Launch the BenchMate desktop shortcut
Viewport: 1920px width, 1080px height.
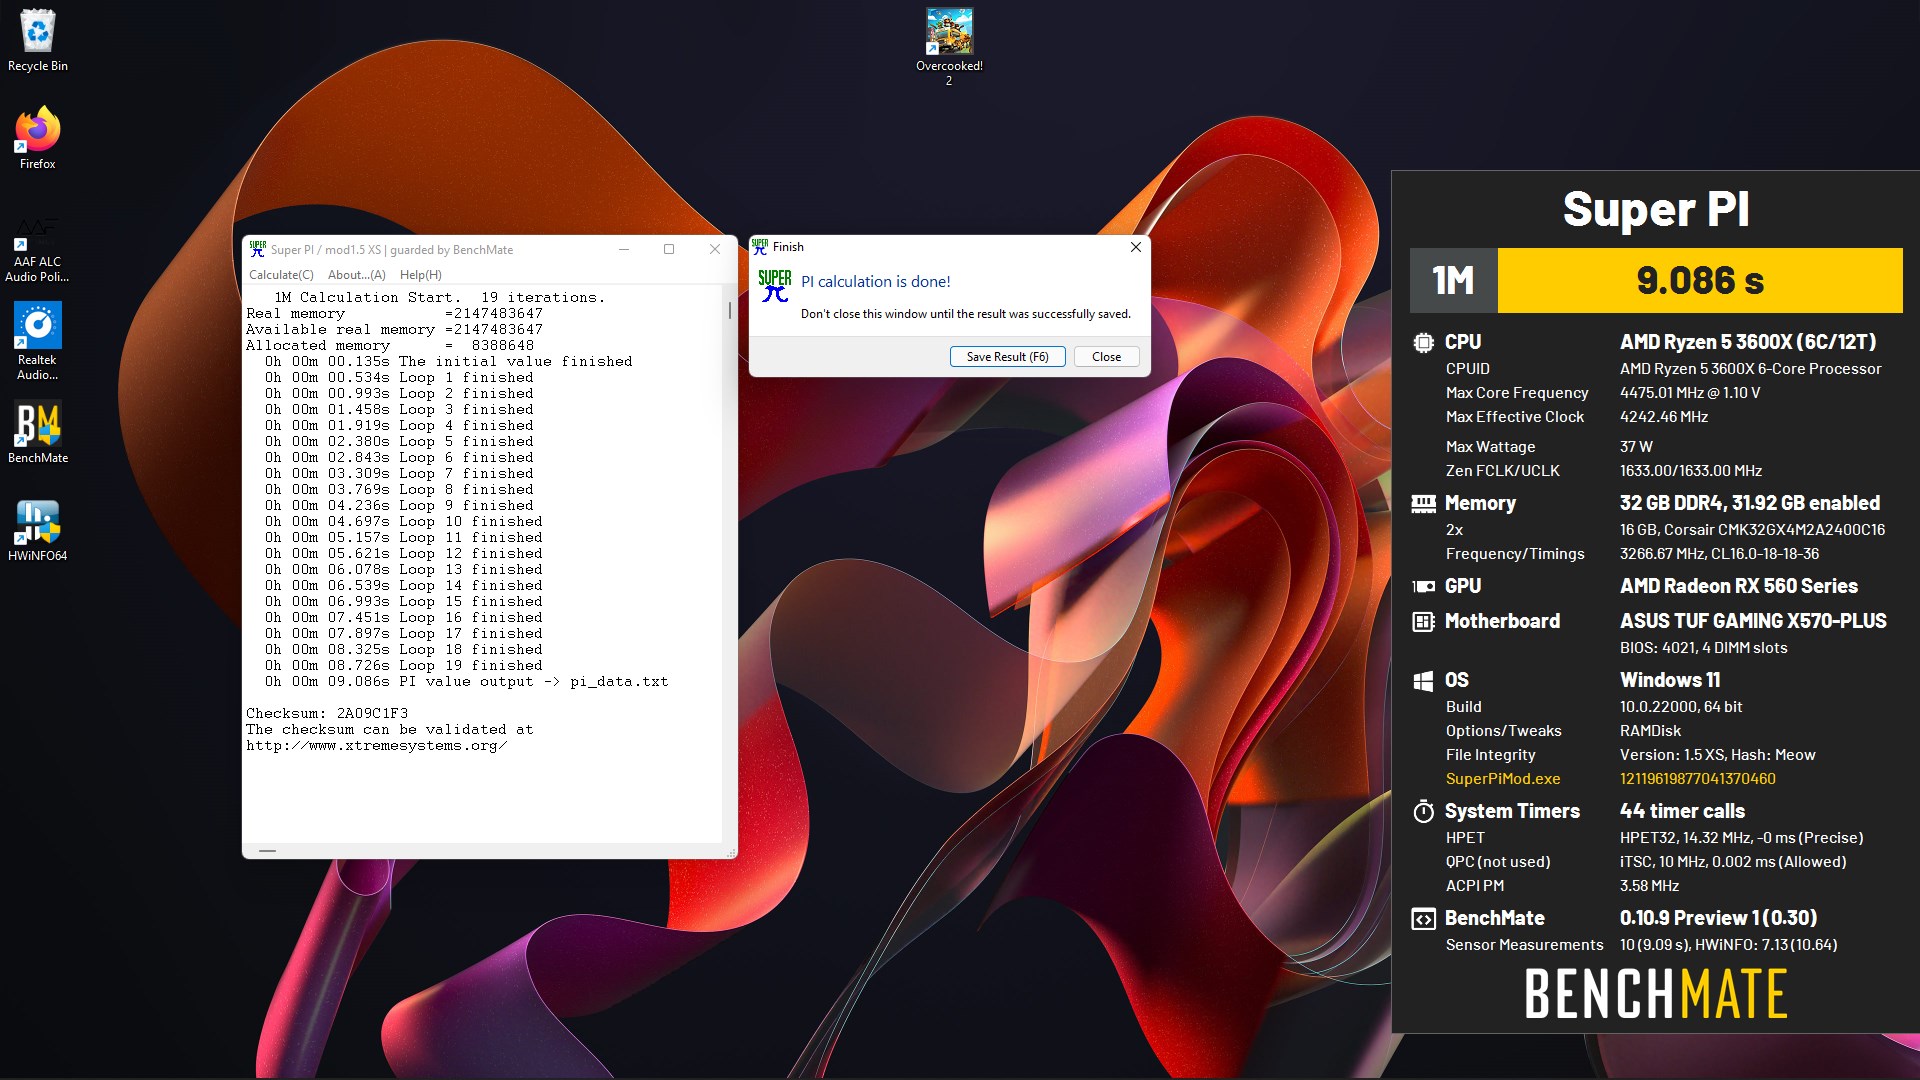point(38,432)
